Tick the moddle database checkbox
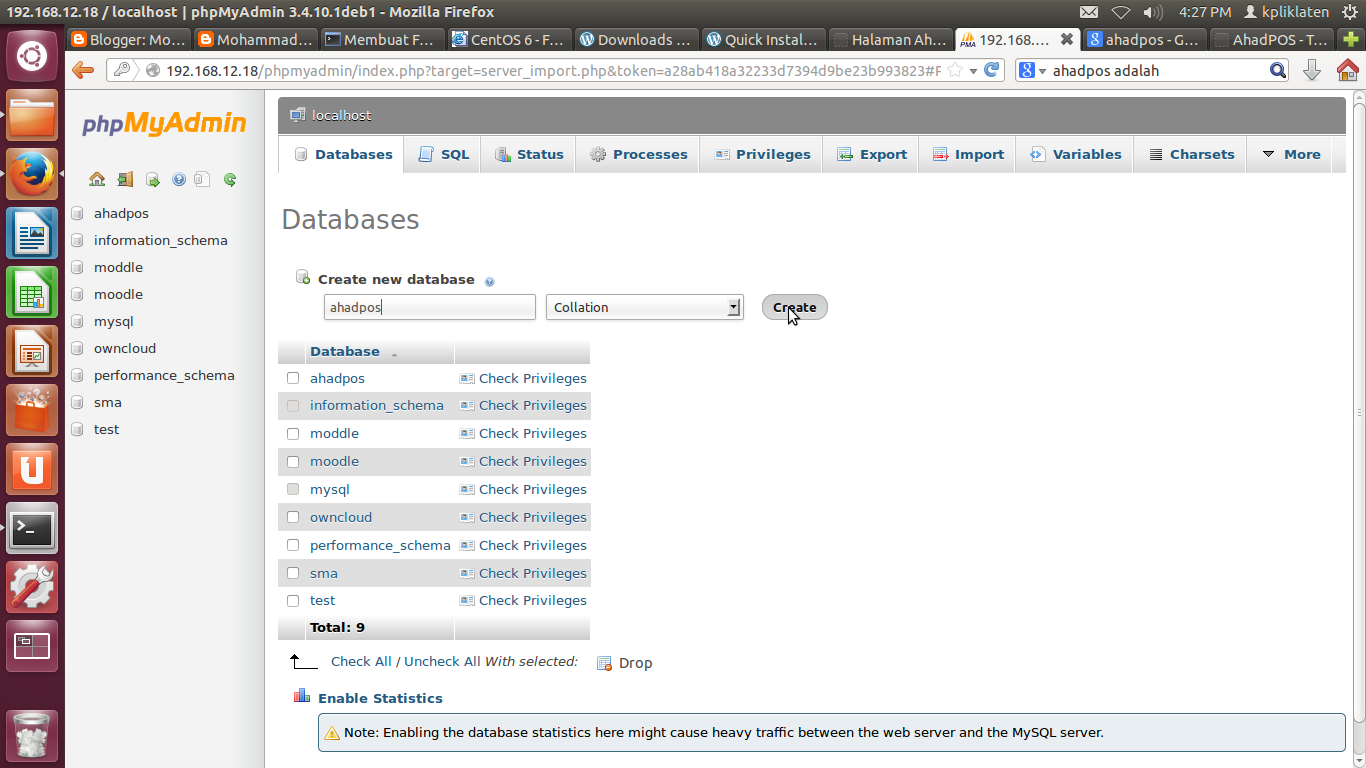 tap(293, 434)
